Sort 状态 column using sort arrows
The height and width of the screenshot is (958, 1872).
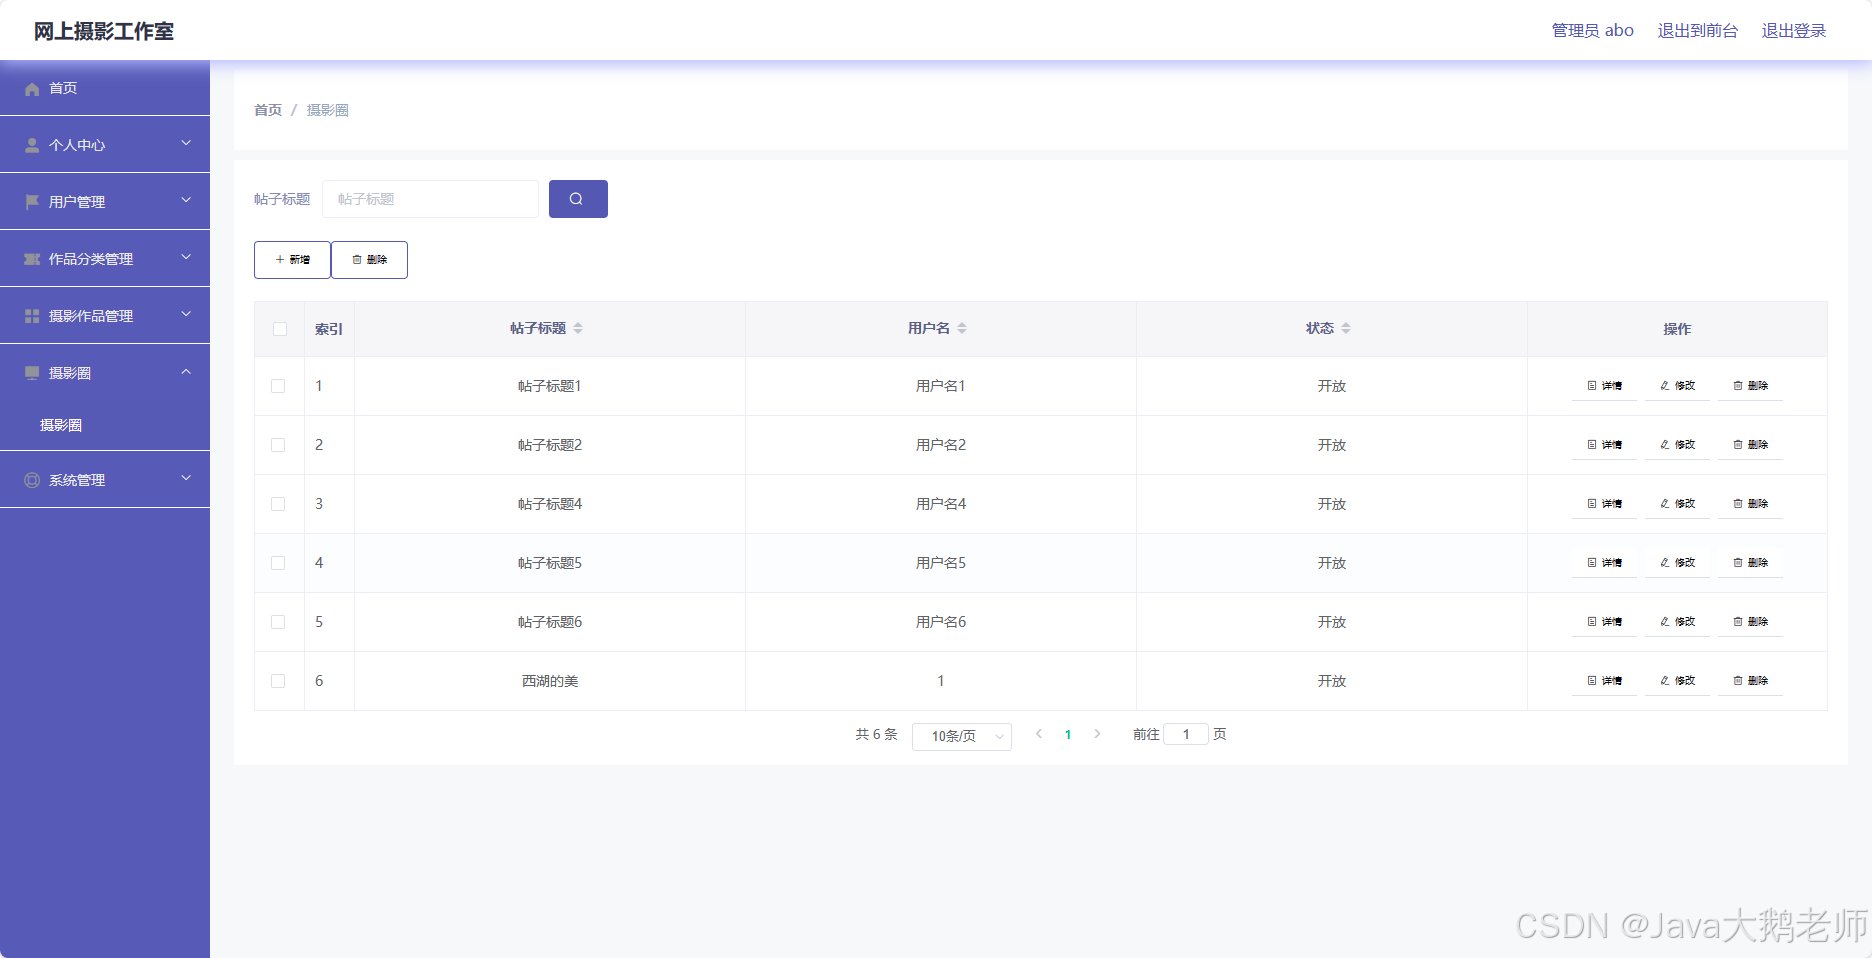pyautogui.click(x=1346, y=329)
